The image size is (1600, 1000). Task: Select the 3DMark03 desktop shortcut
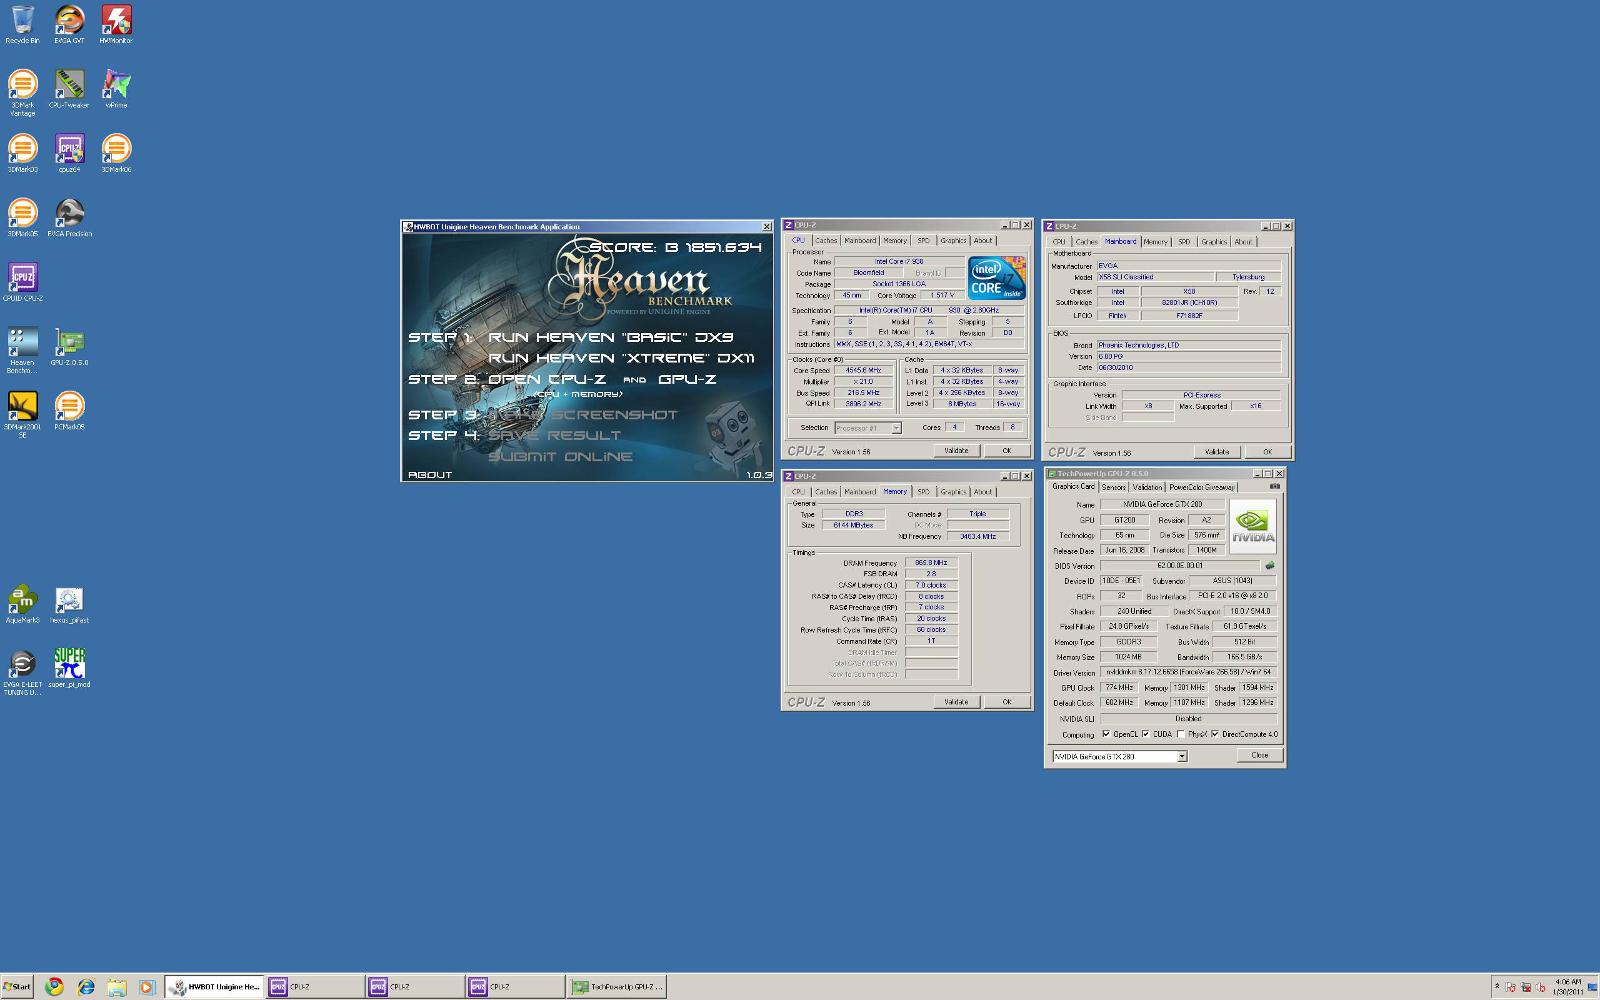(x=22, y=153)
